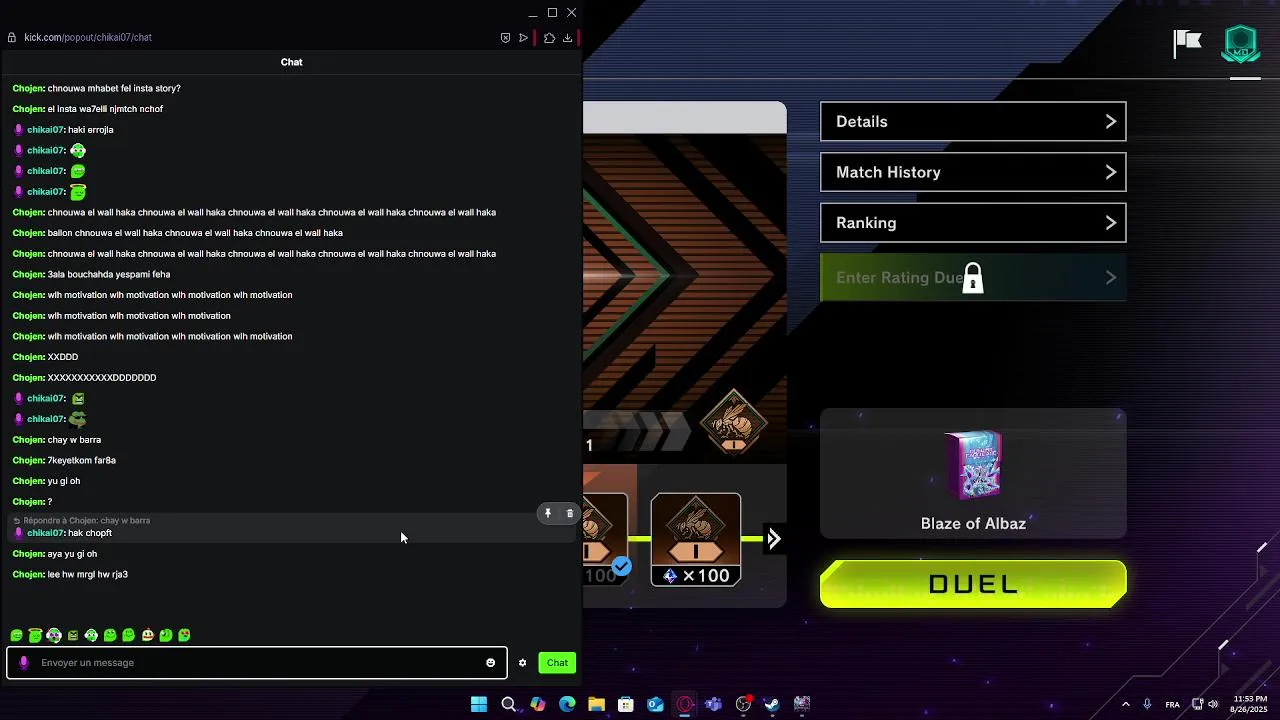Click the tray microphone icon
The height and width of the screenshot is (720, 1280).
click(1147, 704)
